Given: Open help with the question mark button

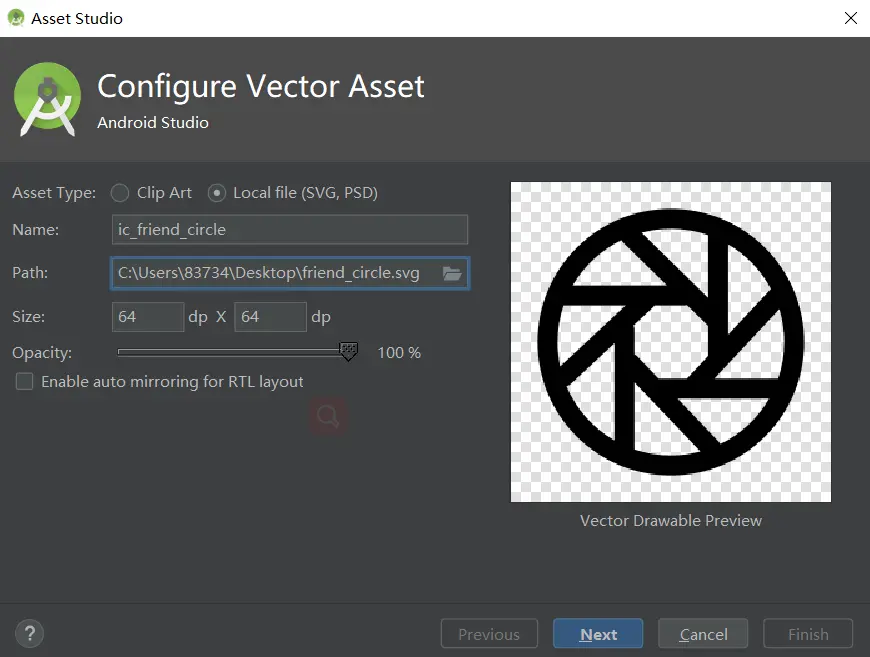Looking at the screenshot, I should point(29,633).
